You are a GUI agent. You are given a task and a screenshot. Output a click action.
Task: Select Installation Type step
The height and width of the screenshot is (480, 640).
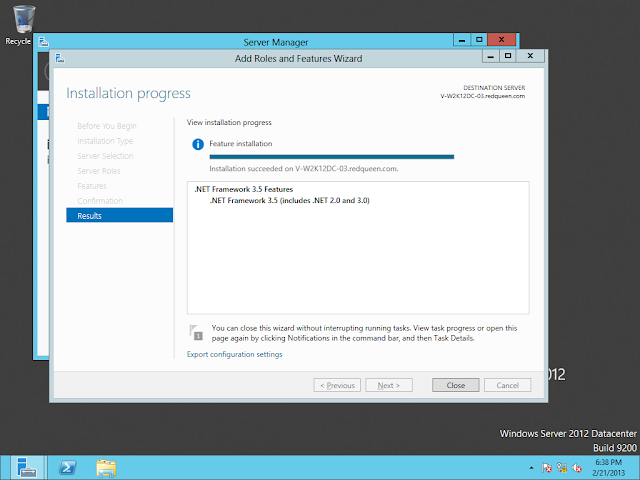105,141
